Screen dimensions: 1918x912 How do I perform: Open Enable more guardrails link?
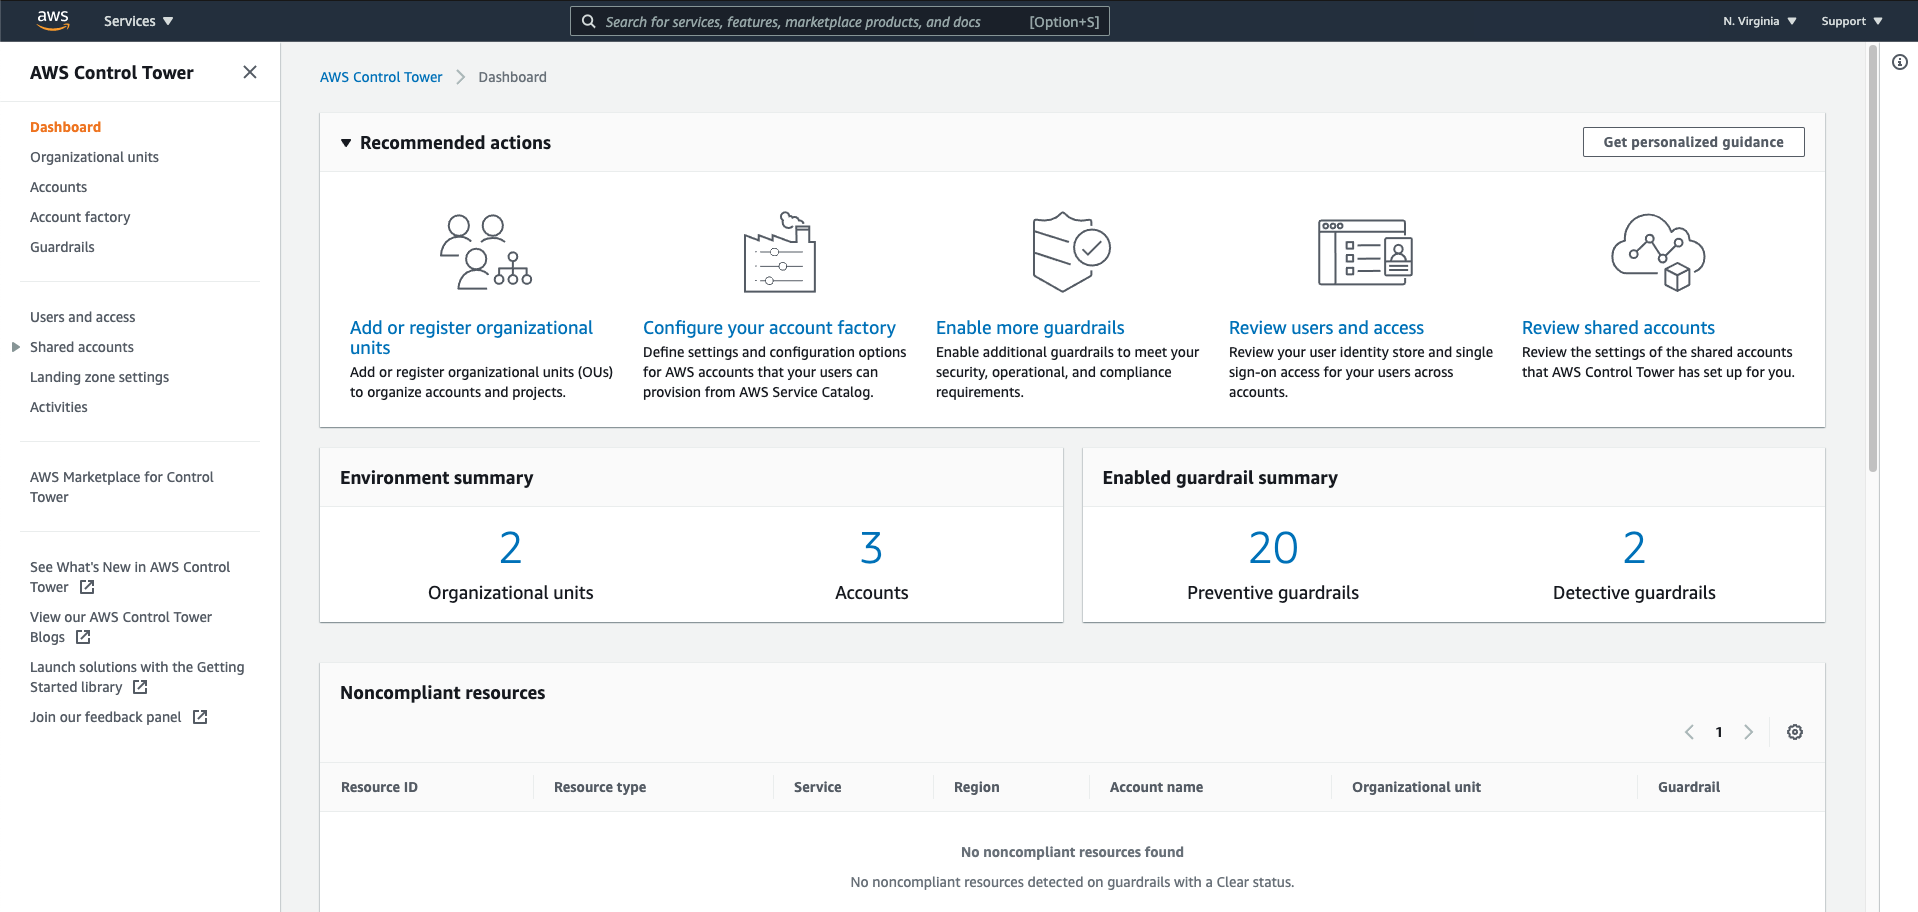pos(1030,328)
